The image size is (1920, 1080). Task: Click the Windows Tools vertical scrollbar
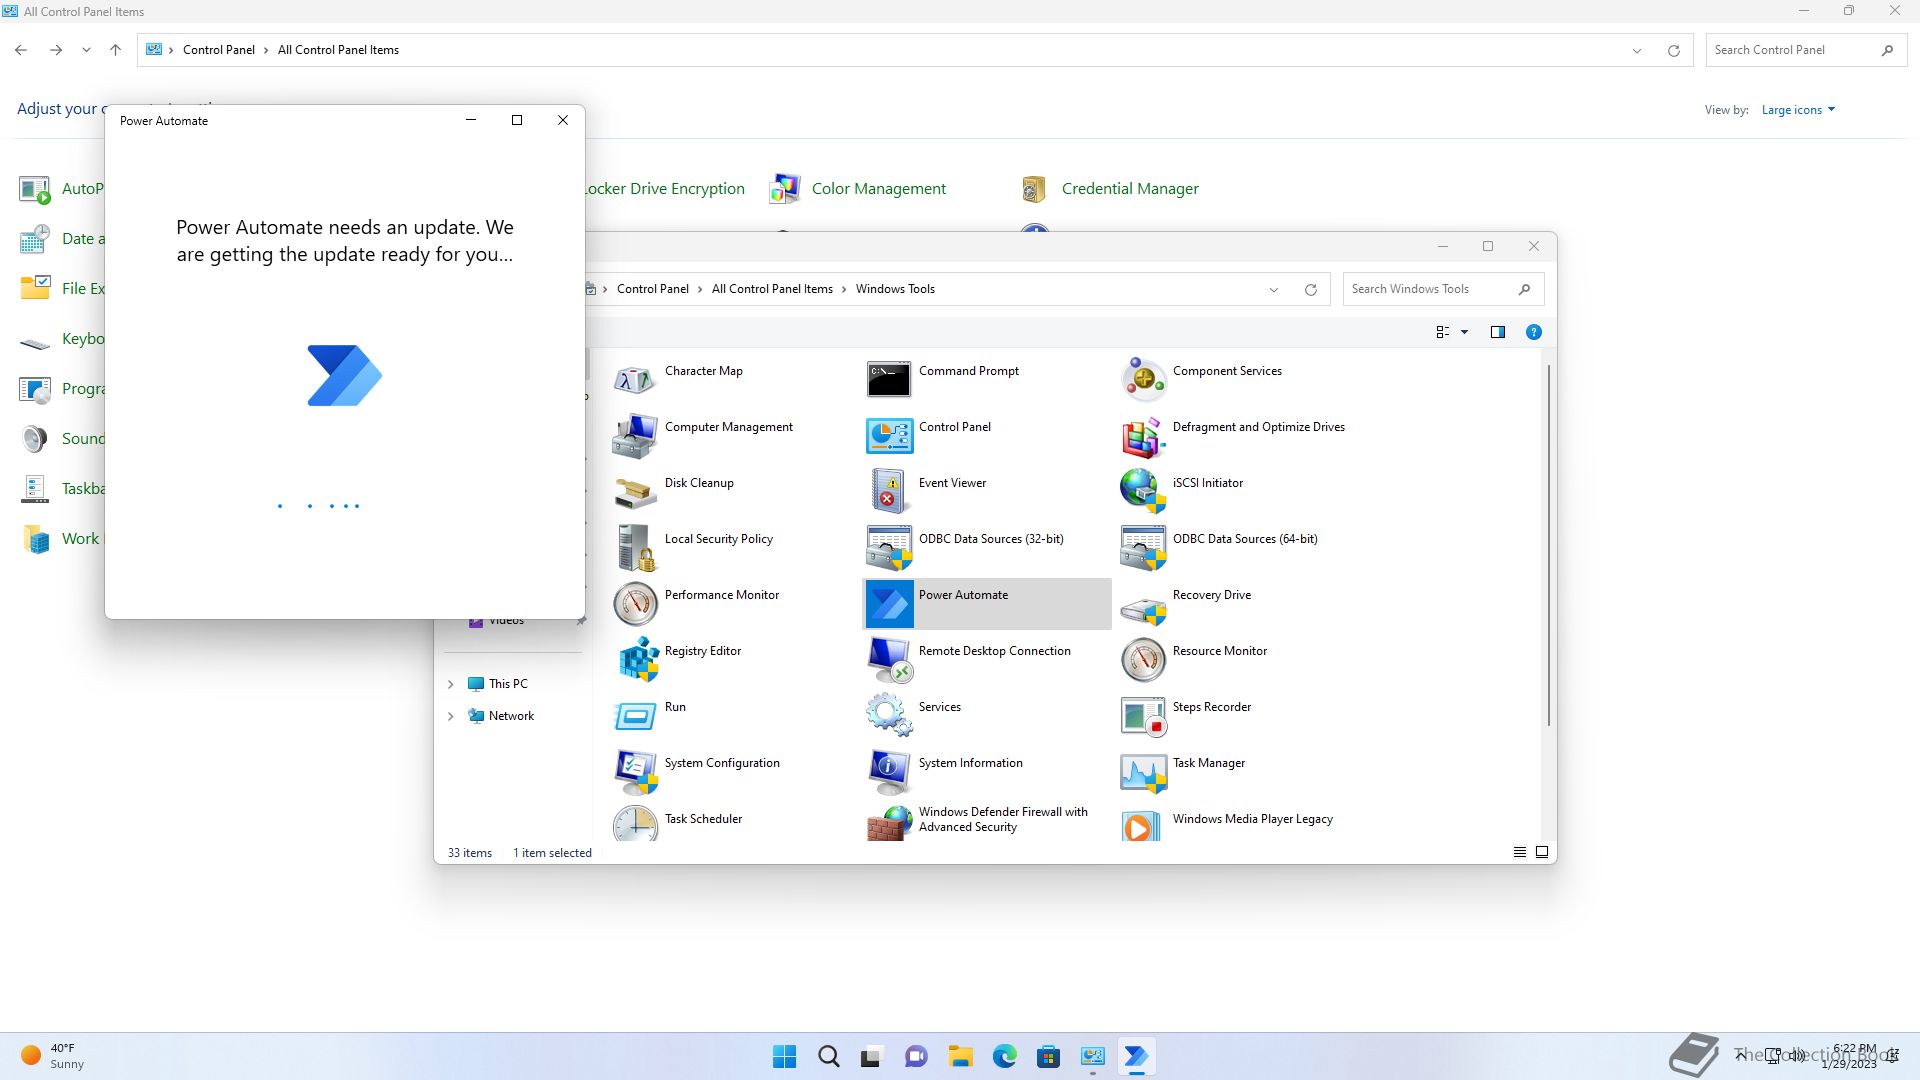tap(1549, 545)
